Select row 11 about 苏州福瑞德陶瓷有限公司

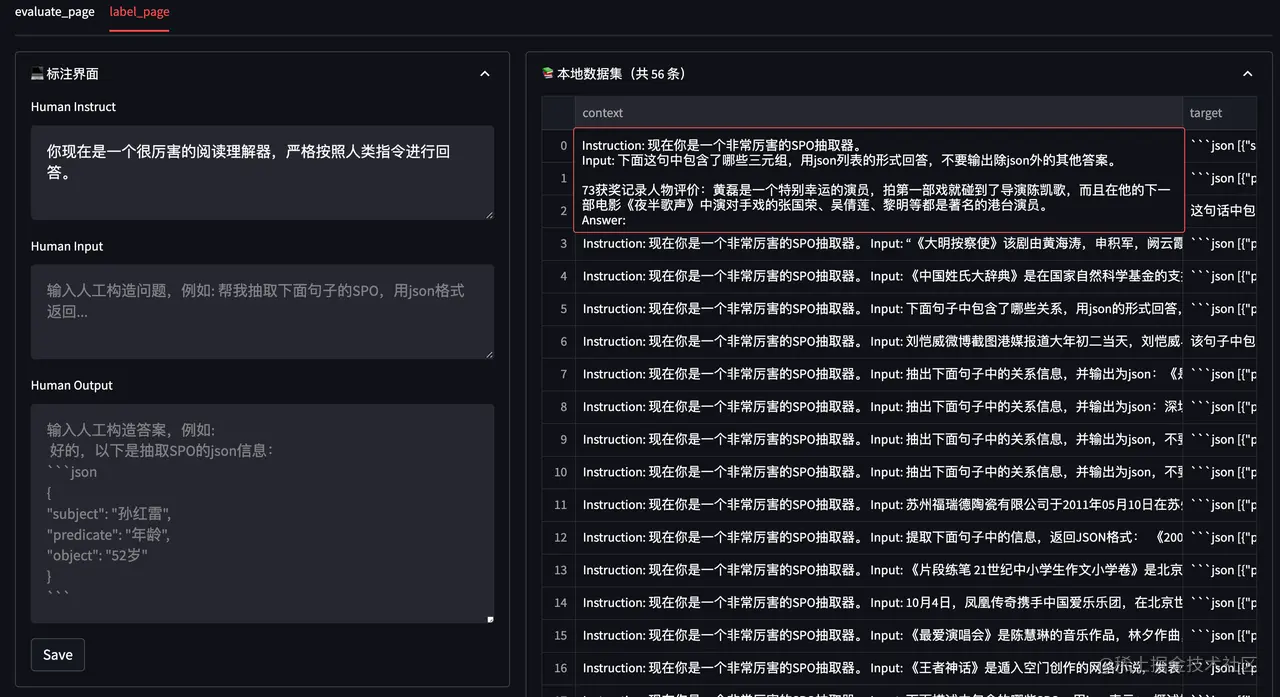pos(878,505)
